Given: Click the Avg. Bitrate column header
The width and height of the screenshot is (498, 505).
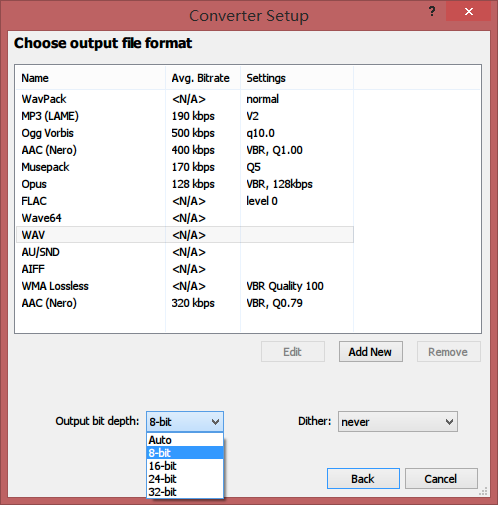Looking at the screenshot, I should [x=203, y=78].
